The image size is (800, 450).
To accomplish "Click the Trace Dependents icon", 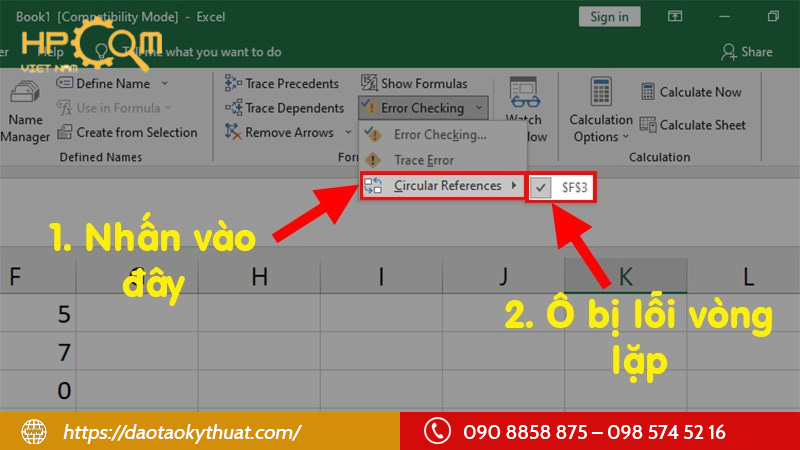I will (x=233, y=108).
